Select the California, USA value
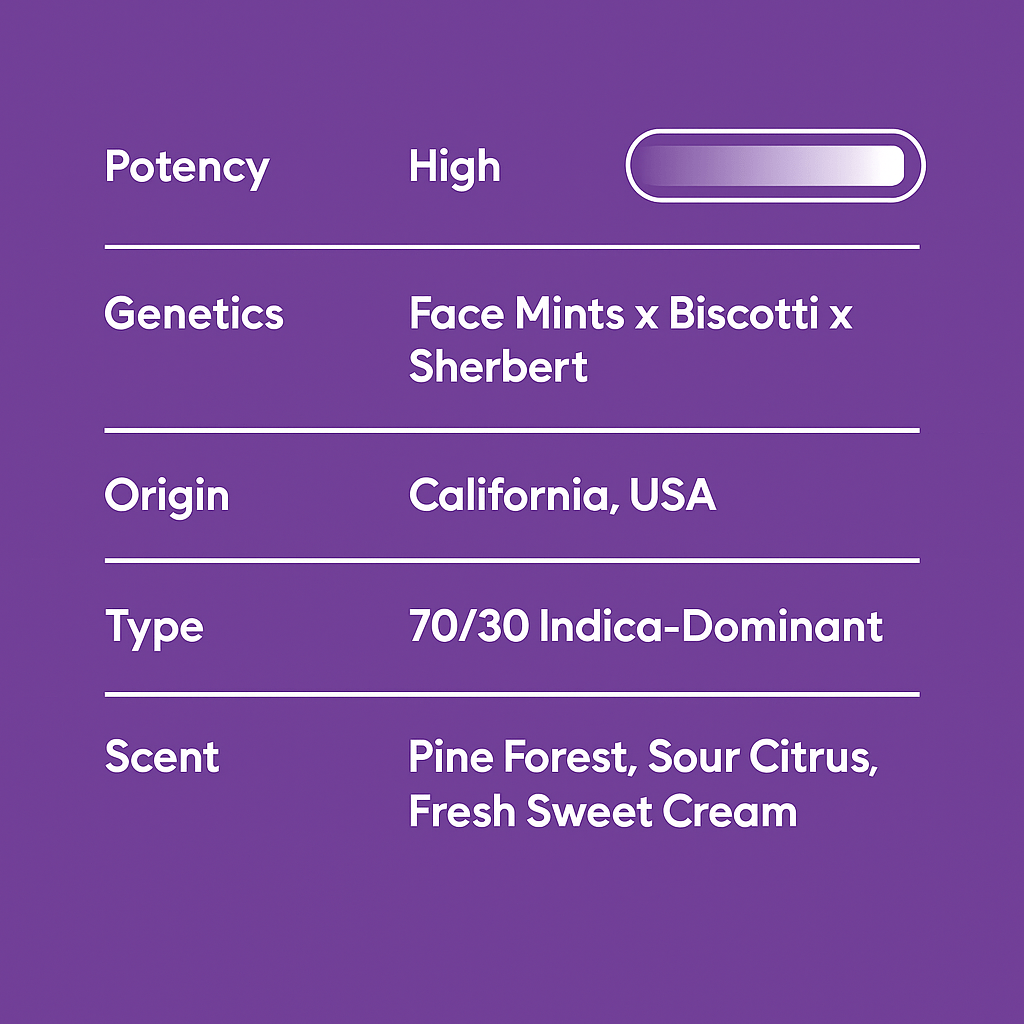The width and height of the screenshot is (1024, 1024). pos(562,496)
